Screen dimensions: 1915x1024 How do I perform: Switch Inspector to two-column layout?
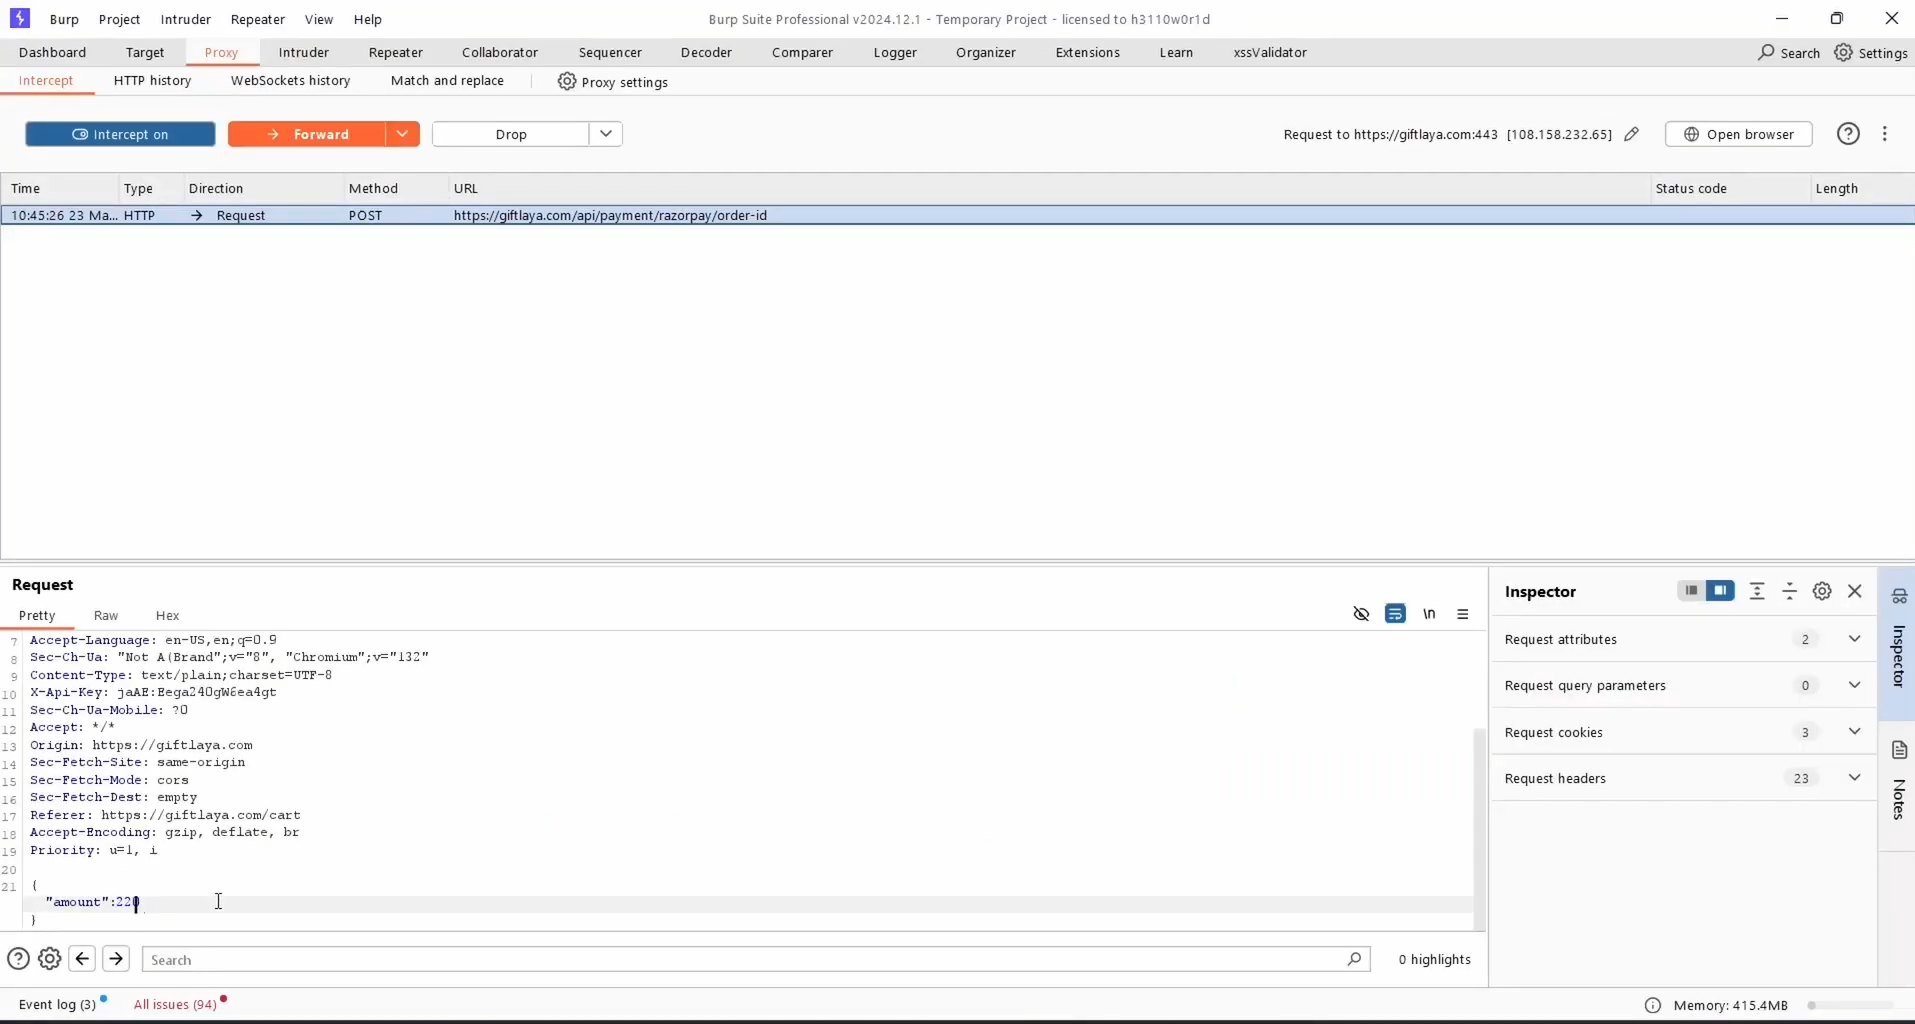[1720, 591]
